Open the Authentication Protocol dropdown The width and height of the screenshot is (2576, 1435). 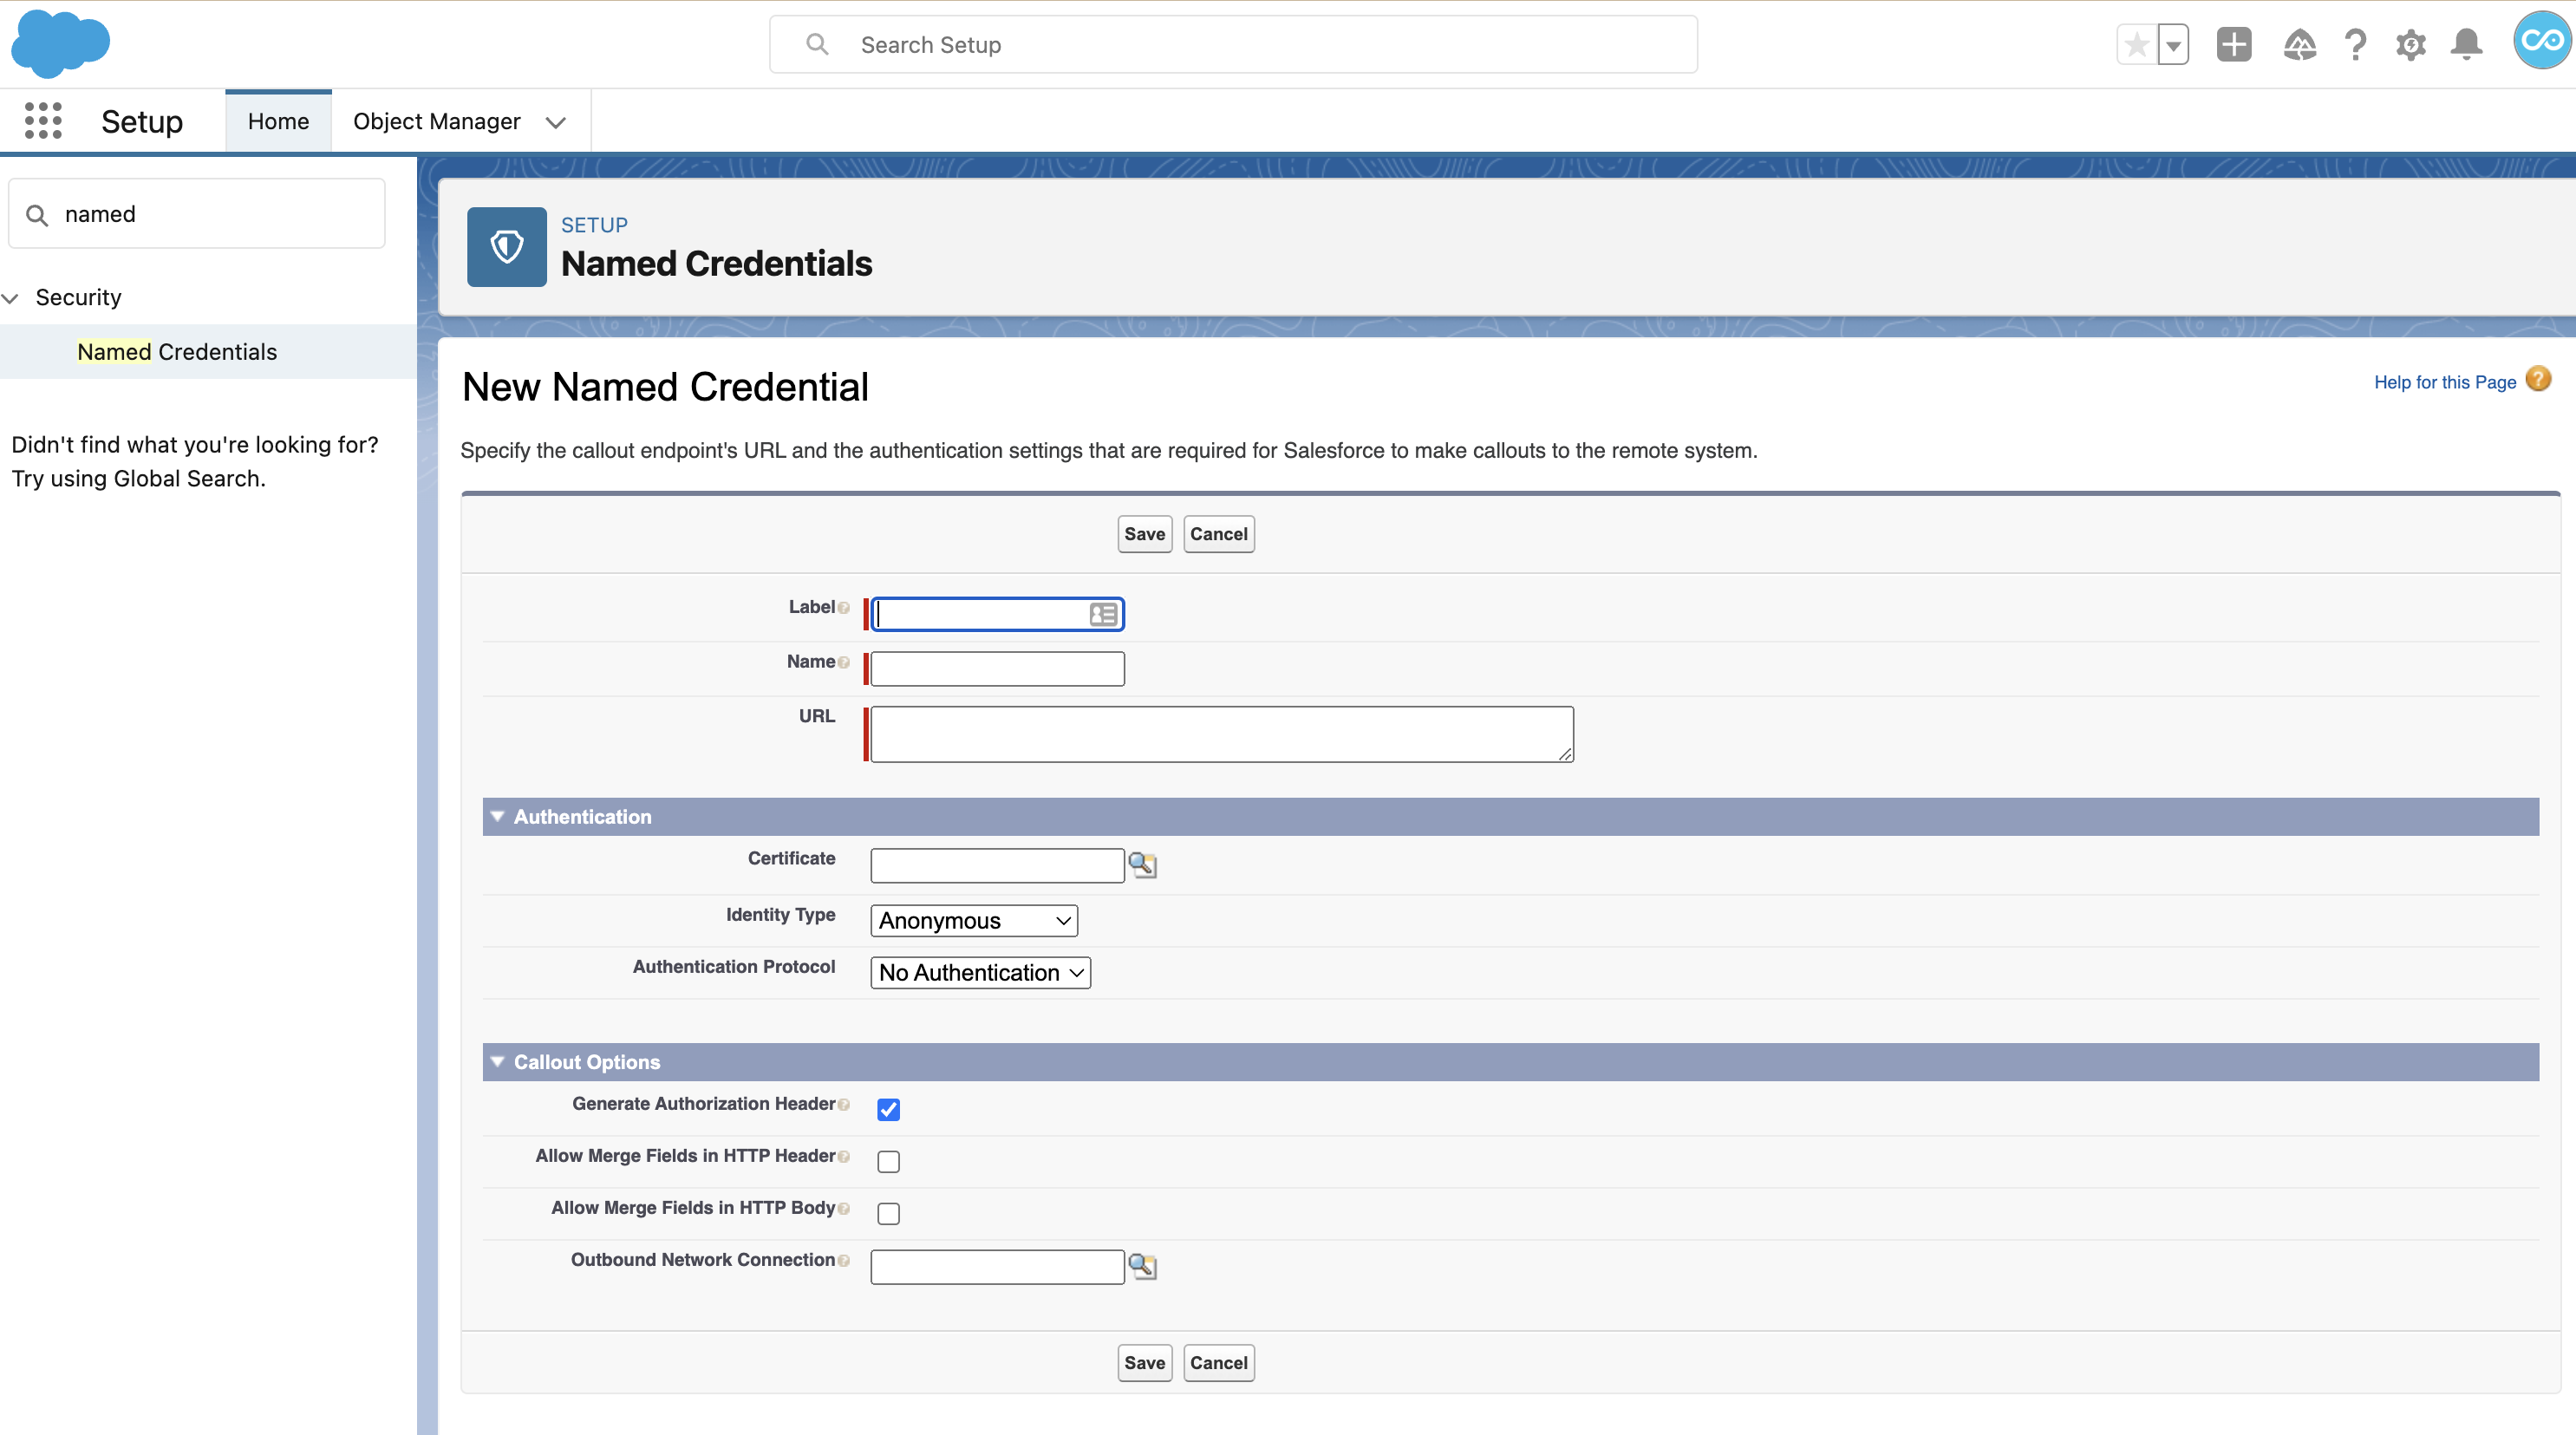[980, 973]
